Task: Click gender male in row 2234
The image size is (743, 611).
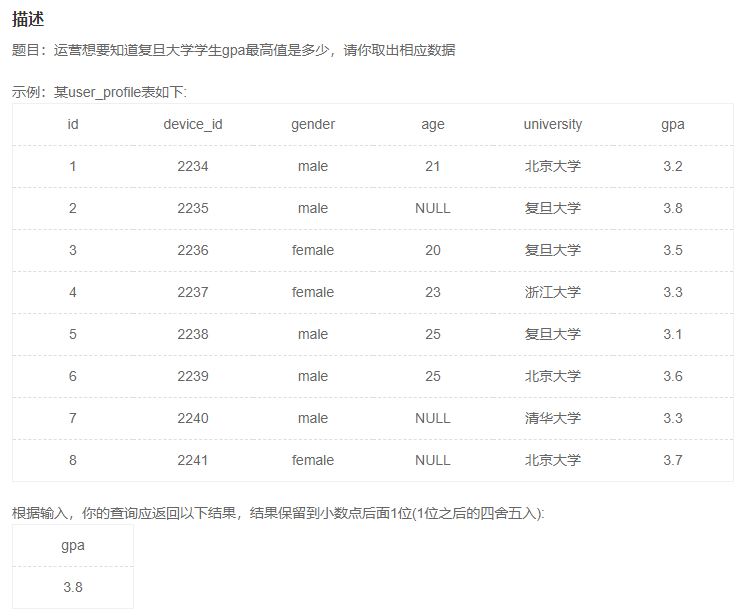Action: pos(313,166)
